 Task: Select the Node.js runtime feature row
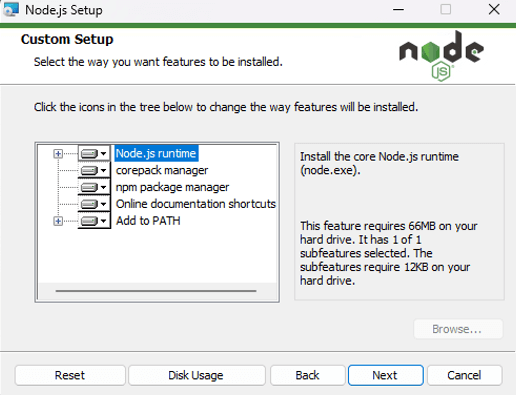tap(156, 154)
